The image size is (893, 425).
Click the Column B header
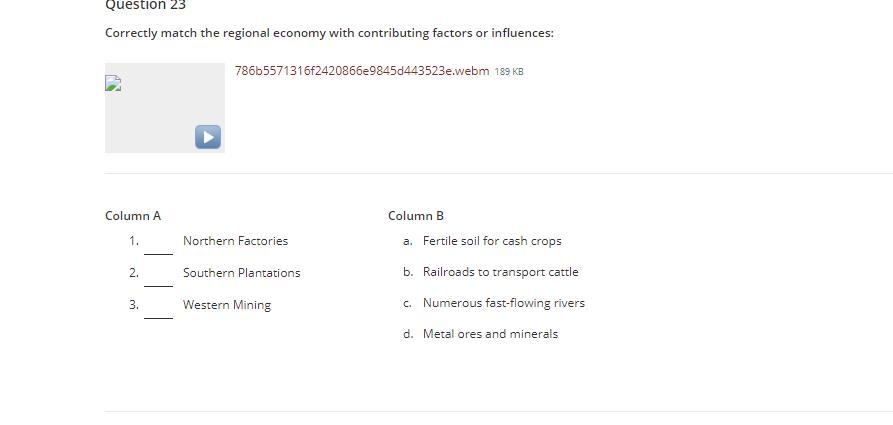416,216
